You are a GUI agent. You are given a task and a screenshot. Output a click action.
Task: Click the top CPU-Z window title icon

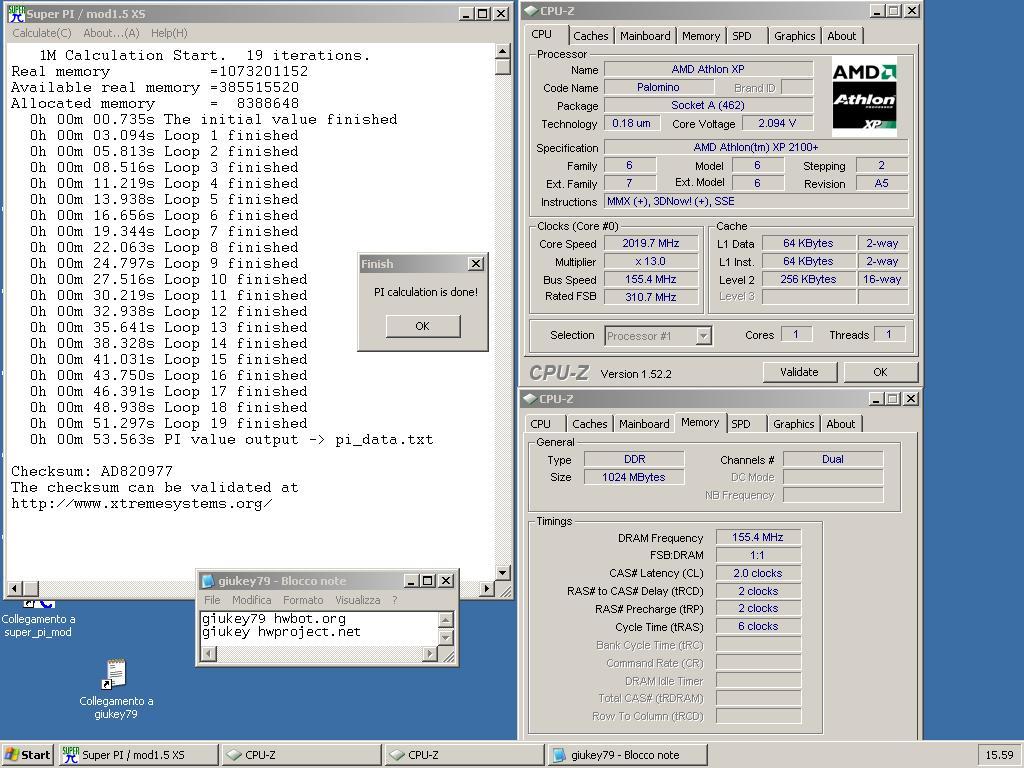point(531,10)
